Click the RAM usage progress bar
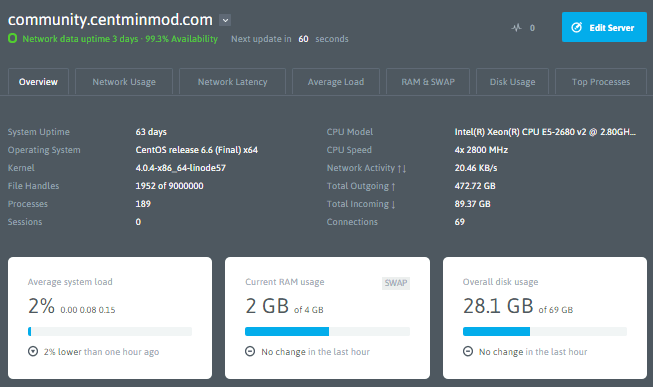The width and height of the screenshot is (653, 387). [x=327, y=332]
